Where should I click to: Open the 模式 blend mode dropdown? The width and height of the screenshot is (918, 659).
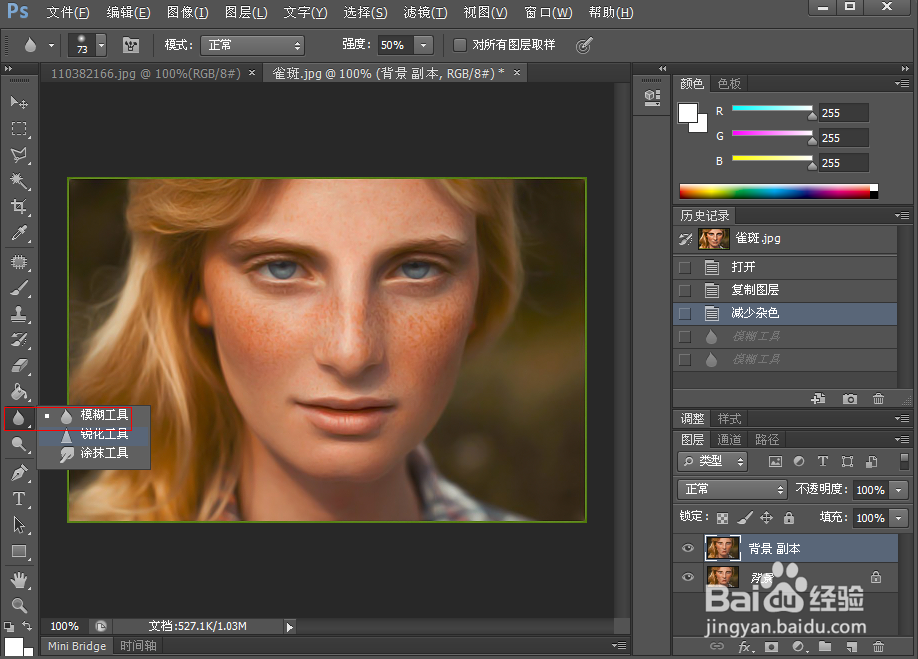click(x=253, y=45)
